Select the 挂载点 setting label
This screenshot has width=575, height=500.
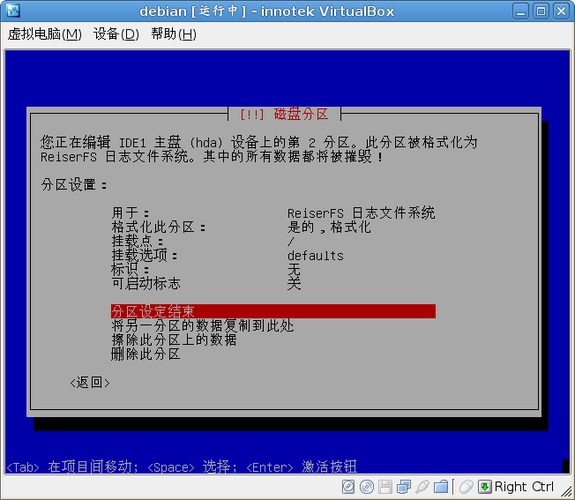point(138,241)
